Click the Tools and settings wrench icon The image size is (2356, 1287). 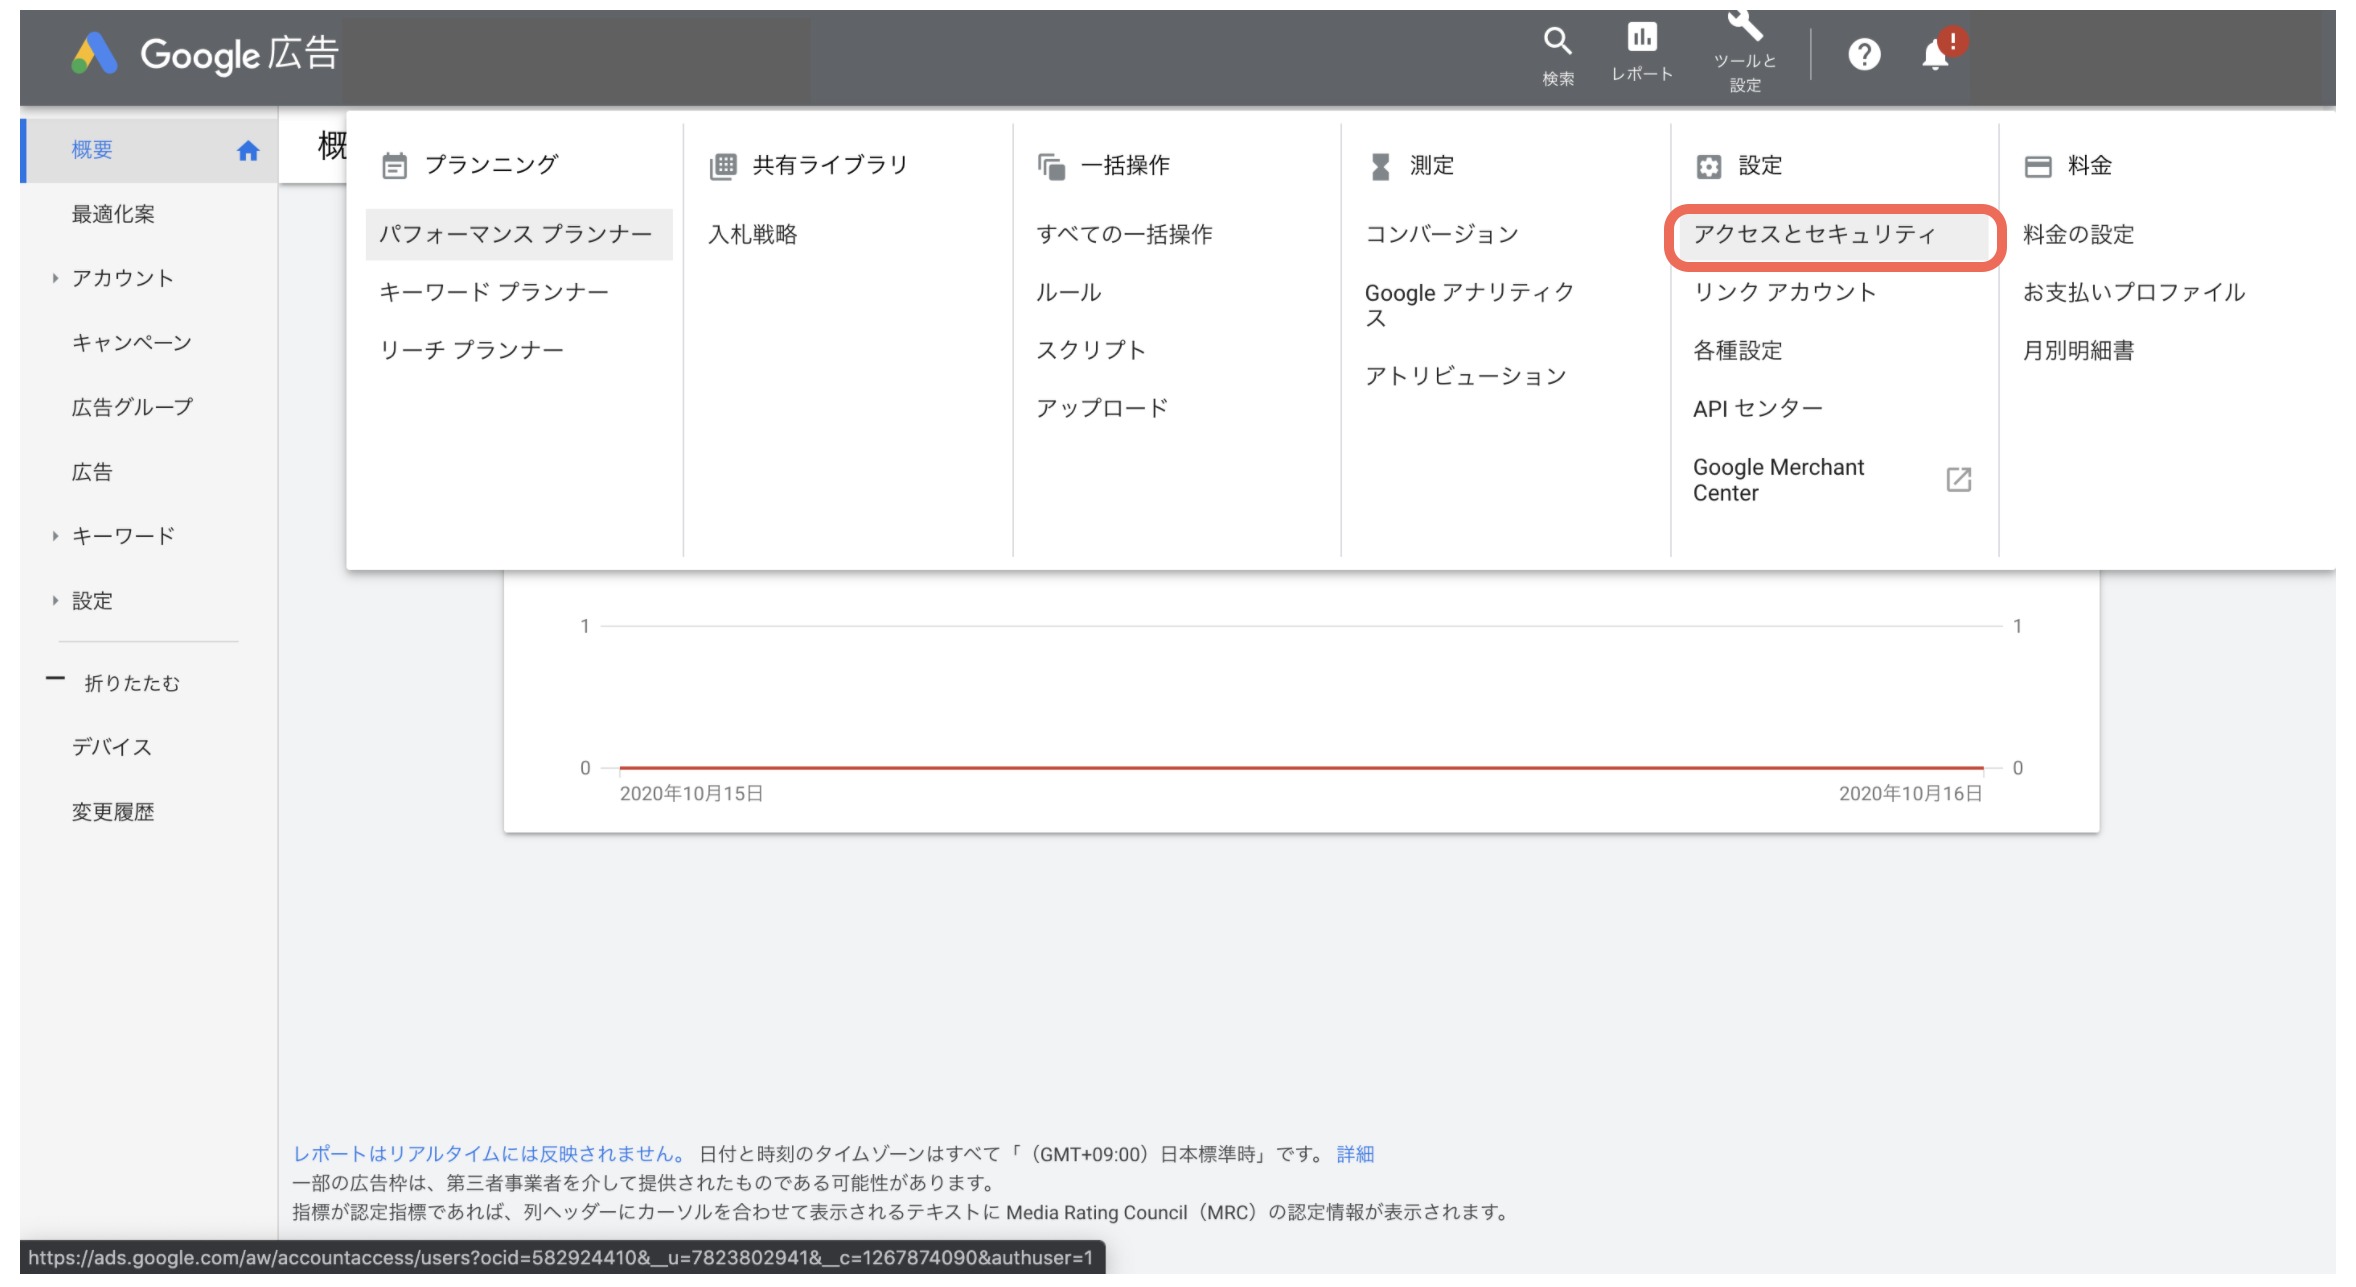1745,26
